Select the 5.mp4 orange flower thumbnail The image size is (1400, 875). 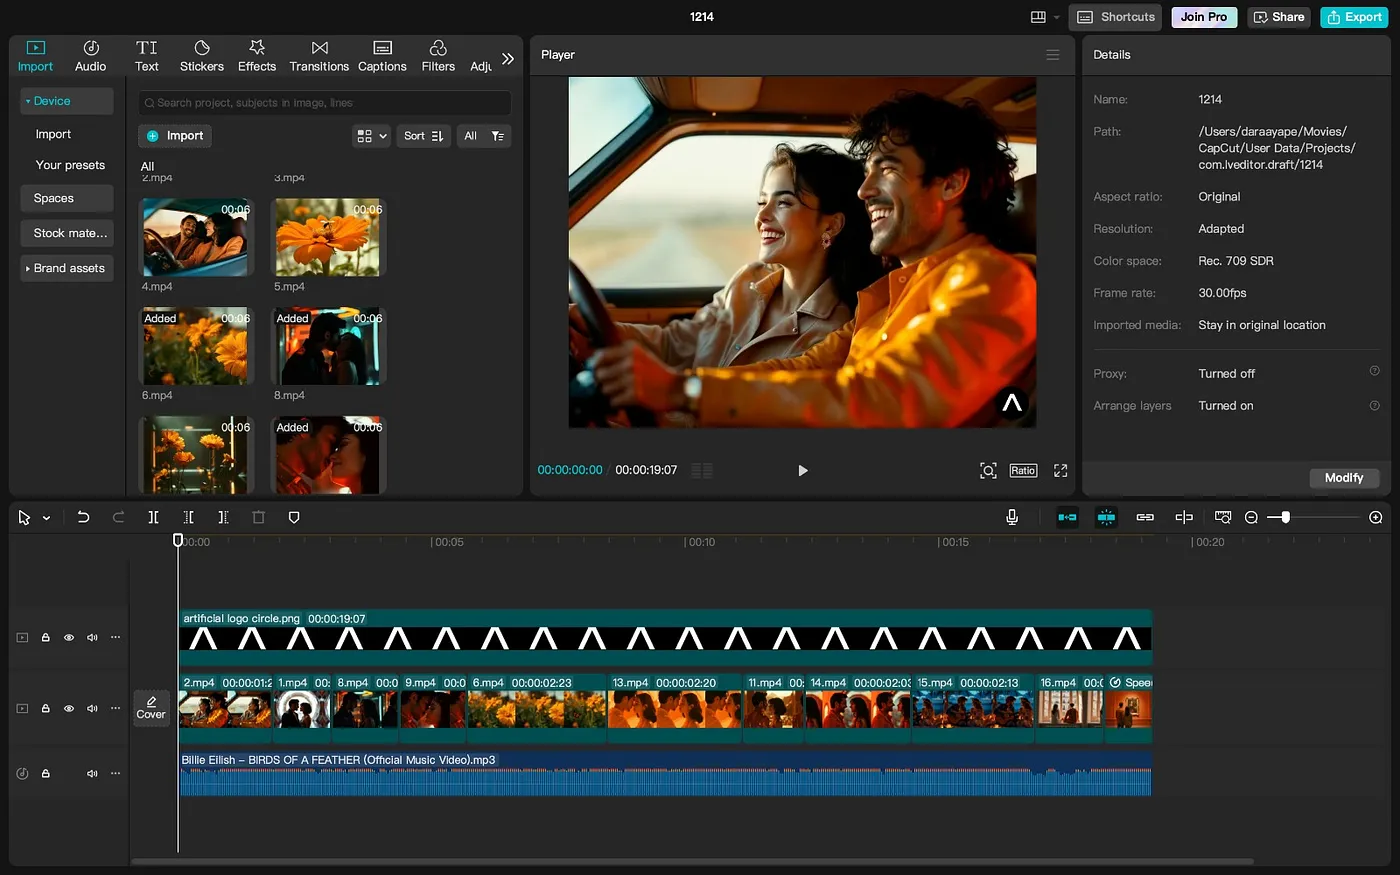click(x=329, y=237)
